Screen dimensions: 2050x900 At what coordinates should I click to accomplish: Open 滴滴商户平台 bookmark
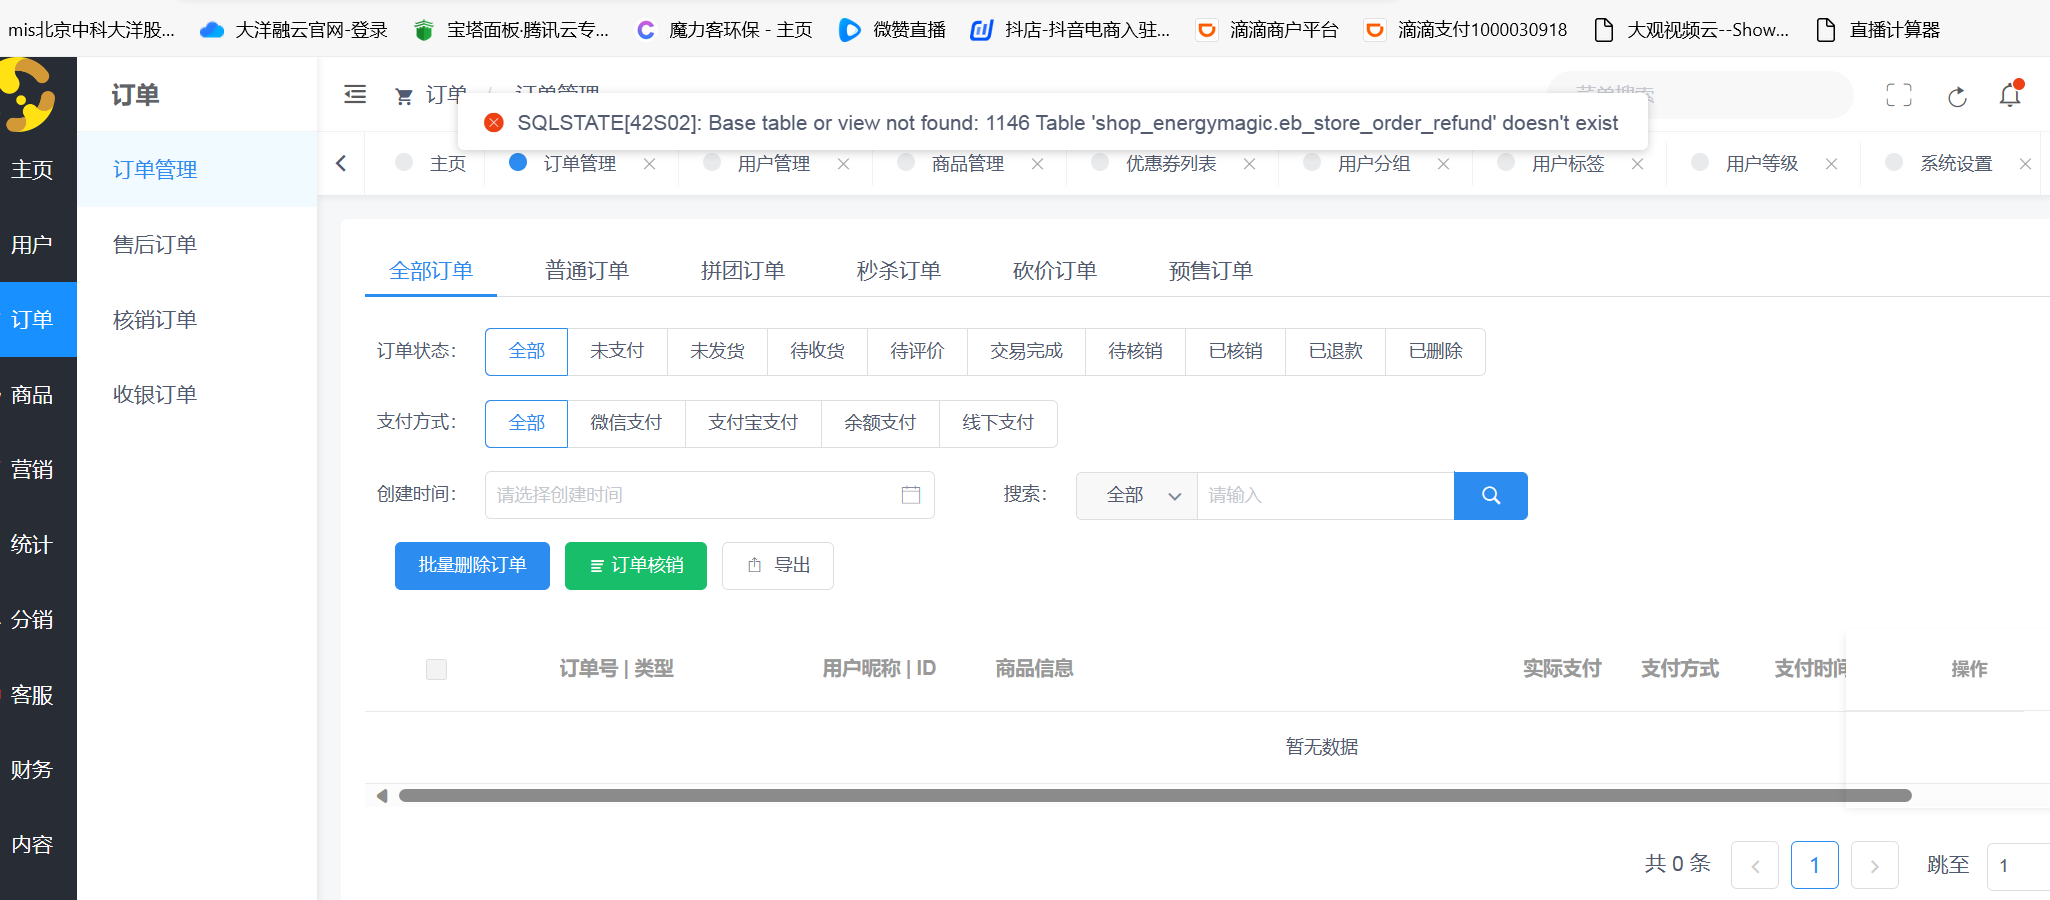click(x=1268, y=30)
